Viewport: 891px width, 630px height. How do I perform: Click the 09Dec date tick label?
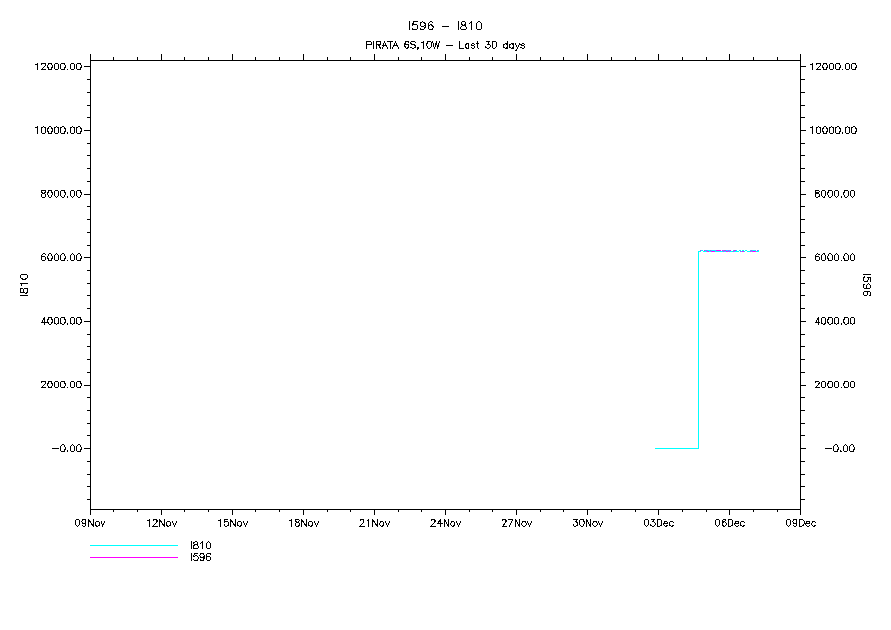pyautogui.click(x=800, y=523)
